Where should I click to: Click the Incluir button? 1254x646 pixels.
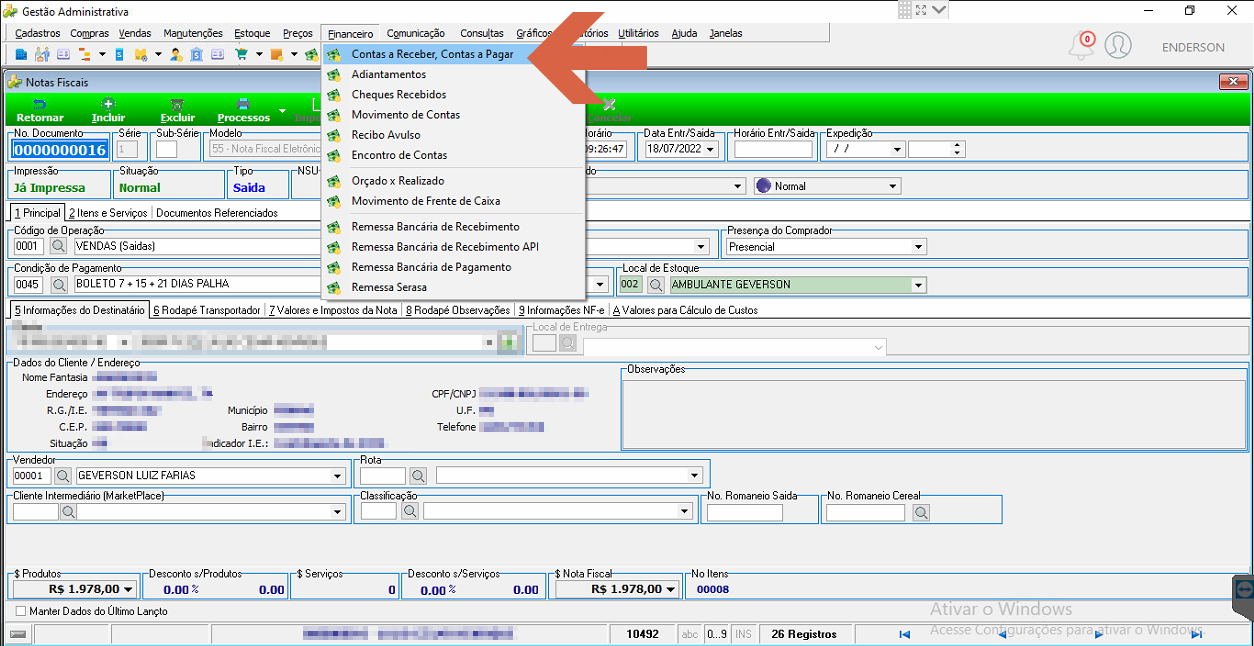(108, 110)
